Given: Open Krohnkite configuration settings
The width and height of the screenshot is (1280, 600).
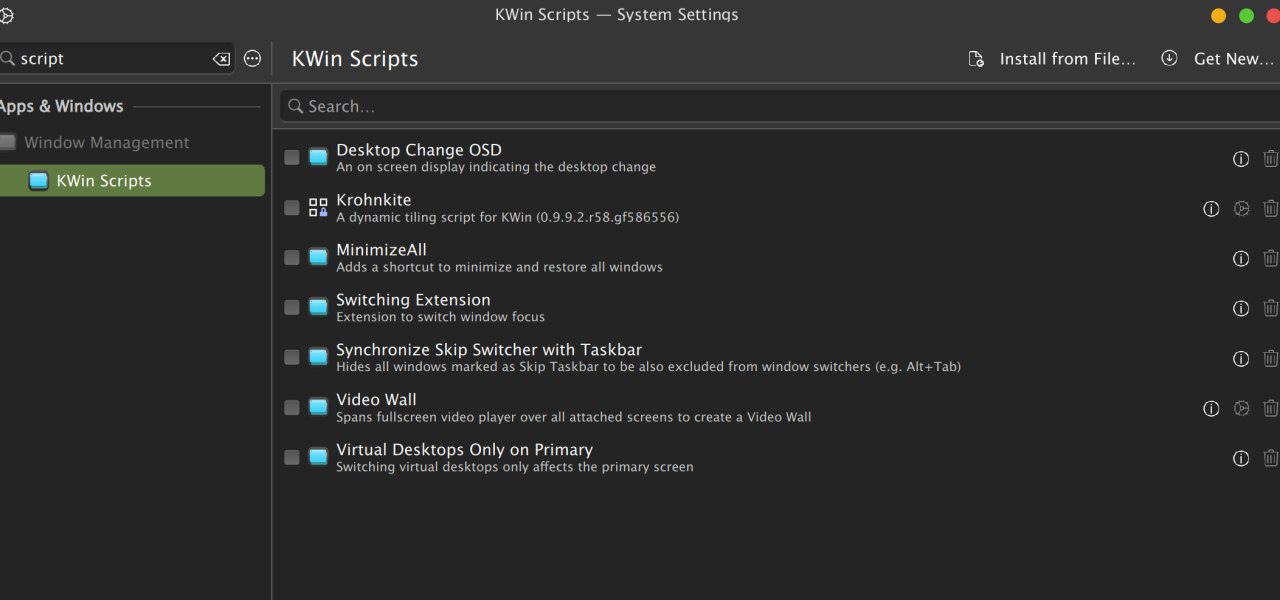Looking at the screenshot, I should 1241,209.
